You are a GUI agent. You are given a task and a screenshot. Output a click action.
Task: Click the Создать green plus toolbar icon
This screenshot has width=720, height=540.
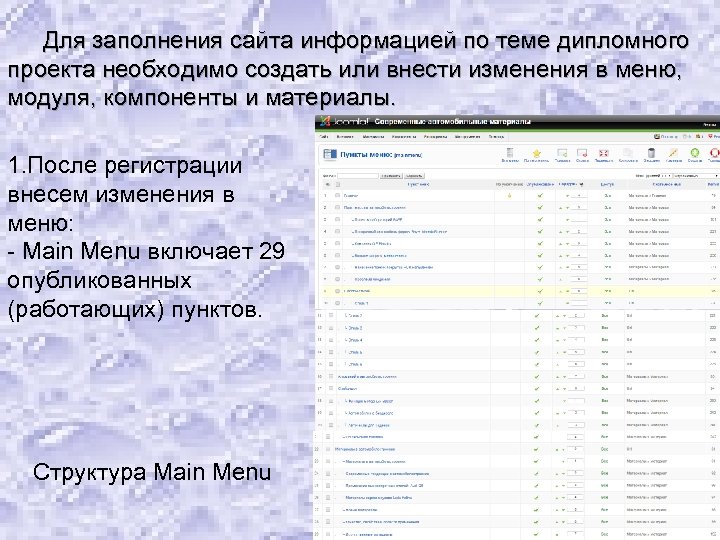[695, 153]
